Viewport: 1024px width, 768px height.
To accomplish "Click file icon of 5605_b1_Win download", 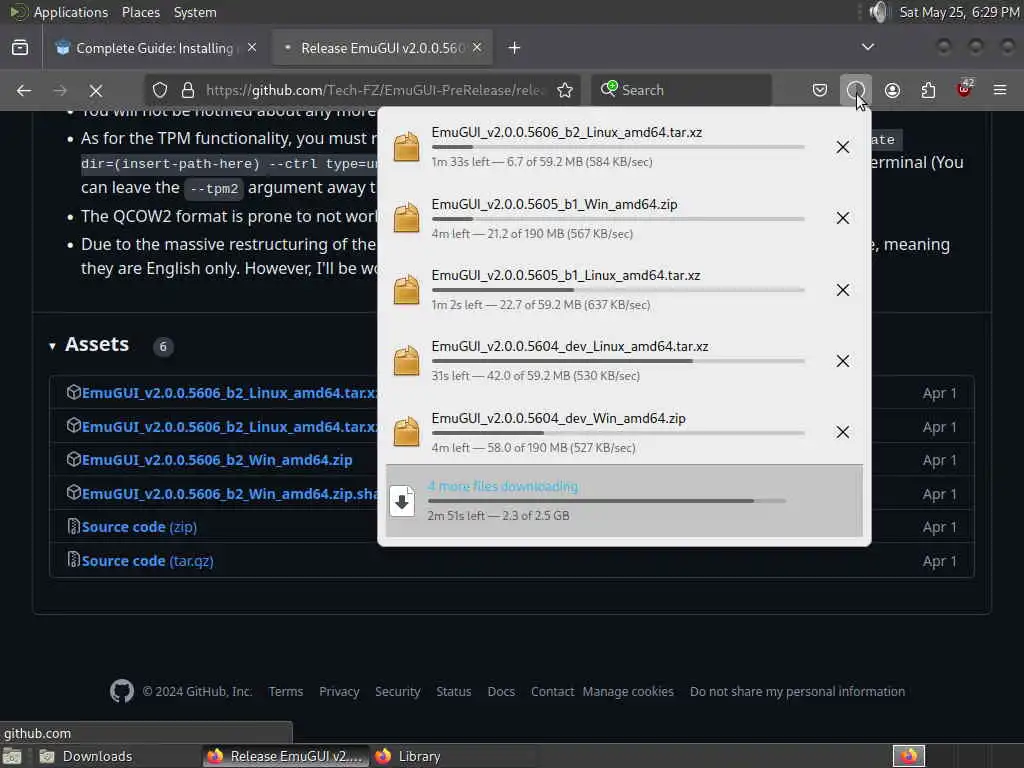I will (406, 217).
